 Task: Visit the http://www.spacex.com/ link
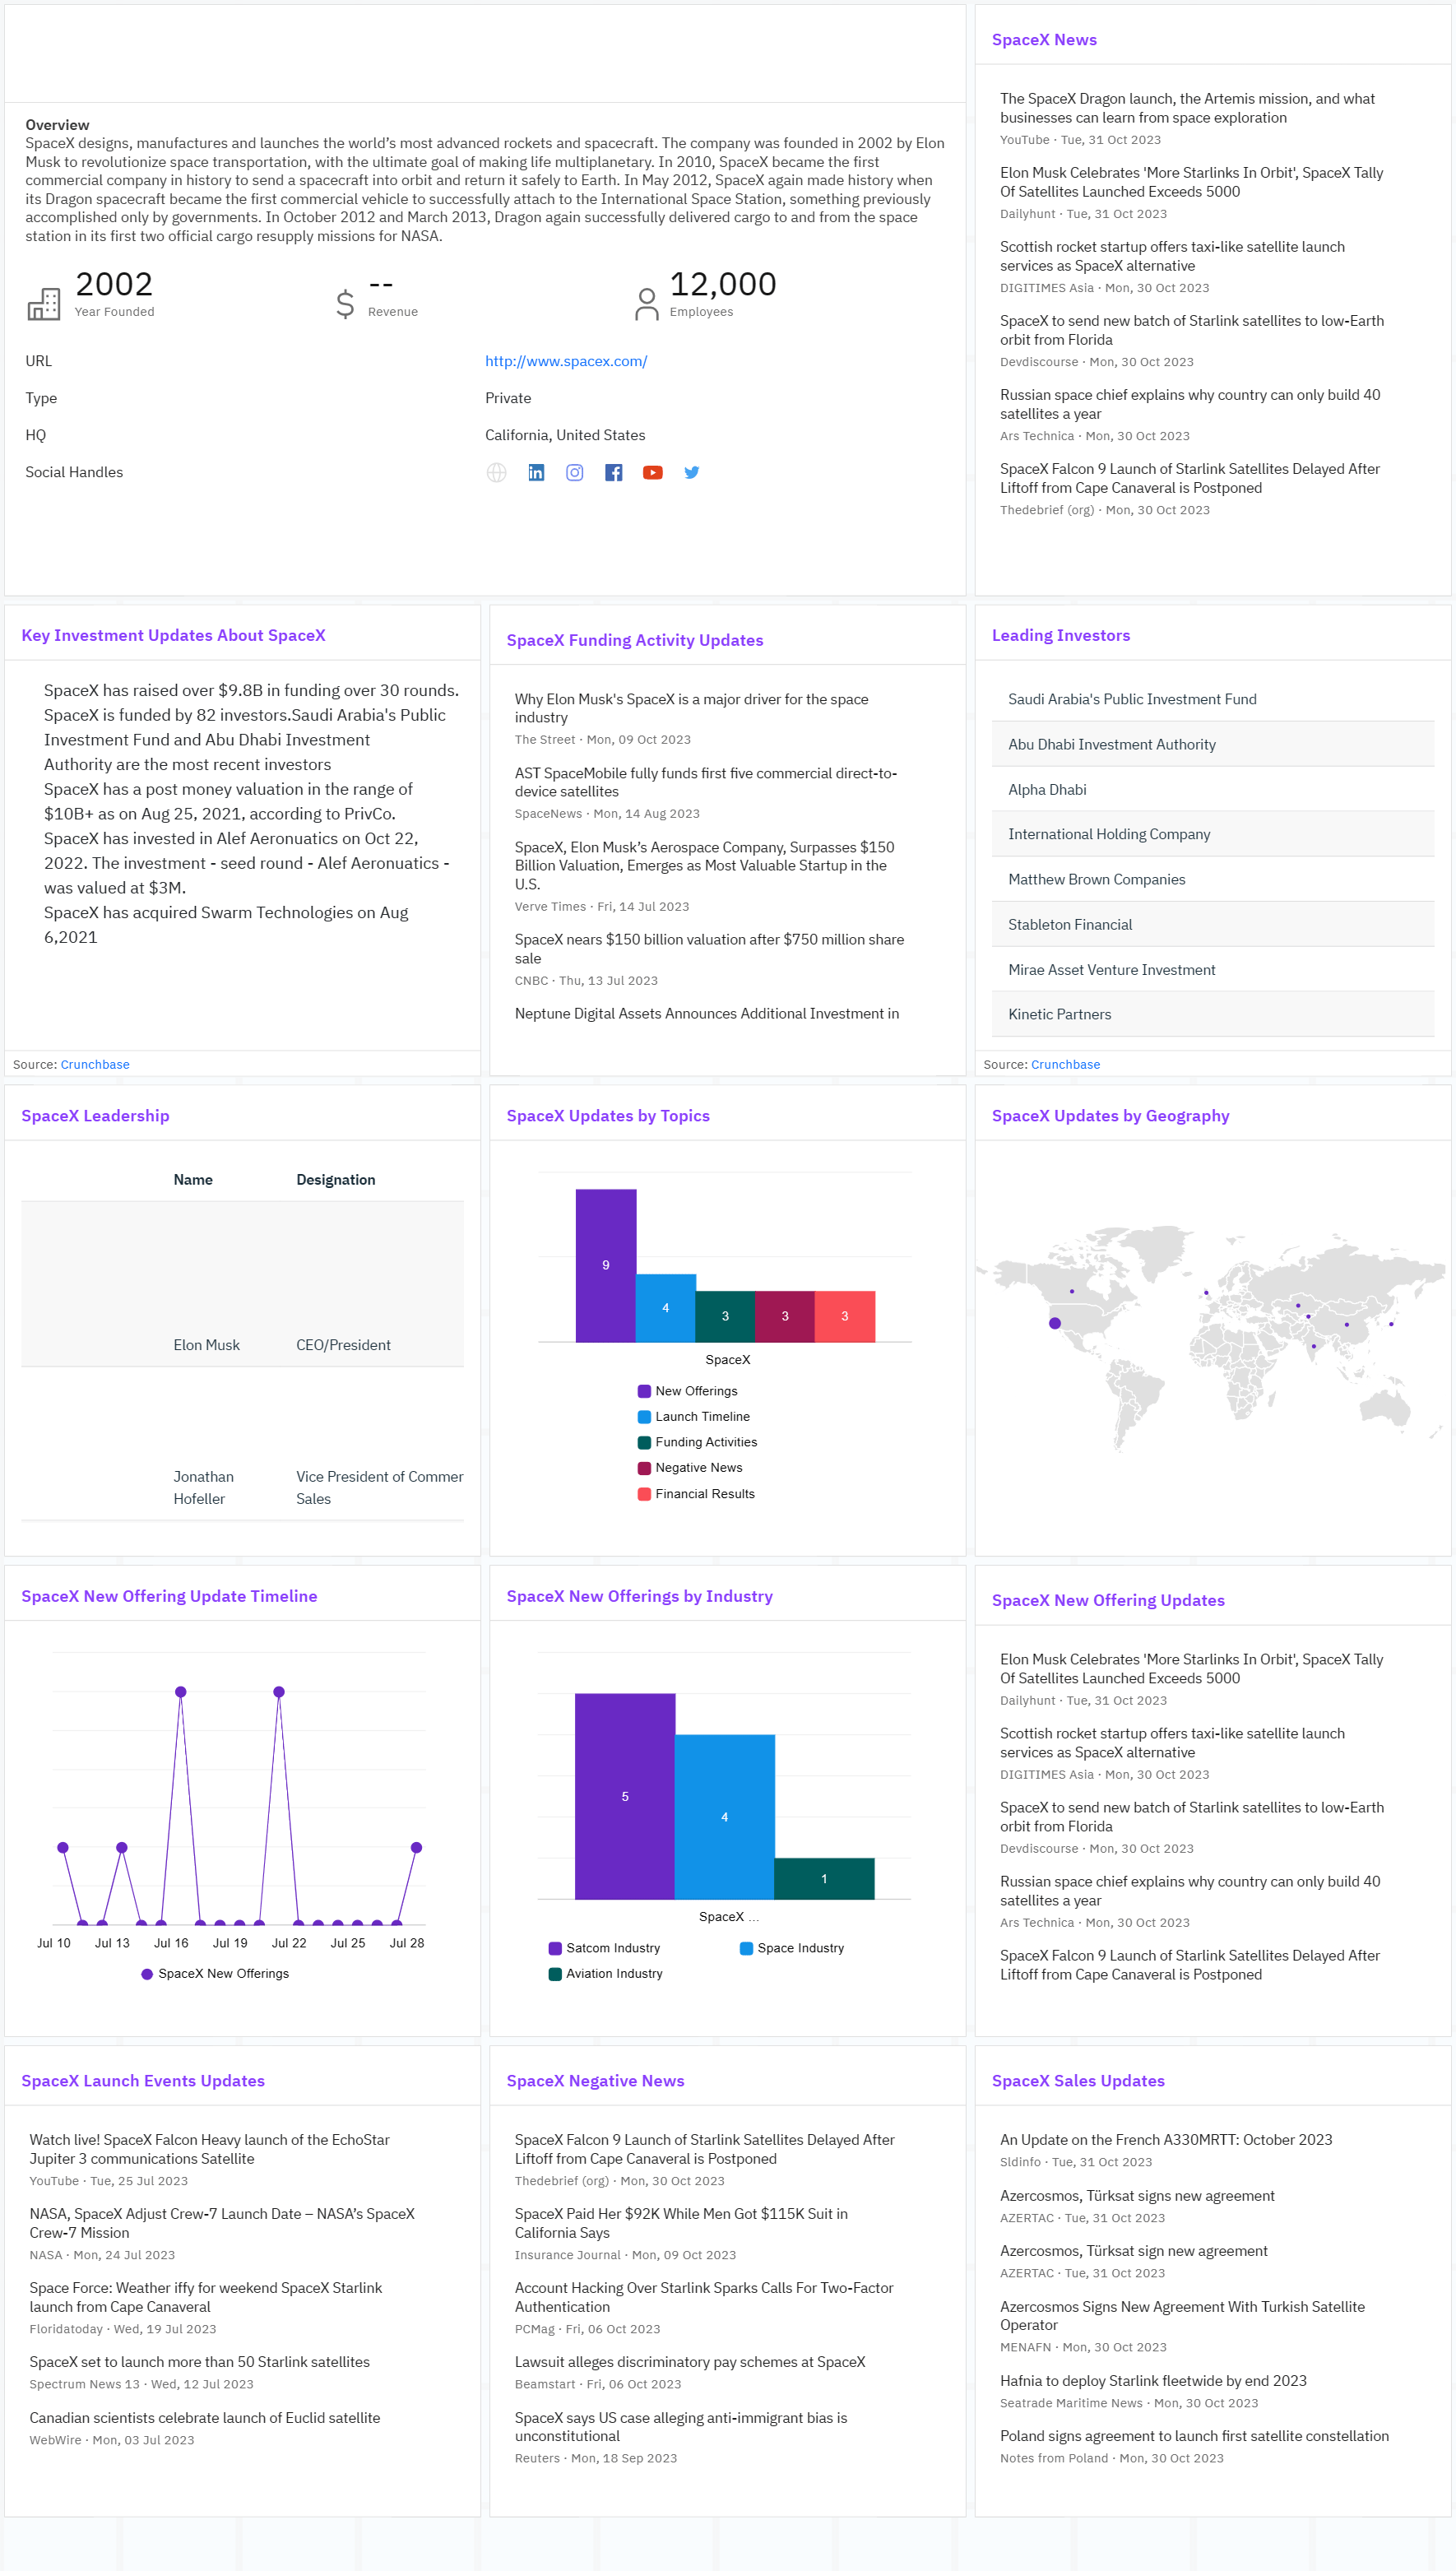click(566, 361)
